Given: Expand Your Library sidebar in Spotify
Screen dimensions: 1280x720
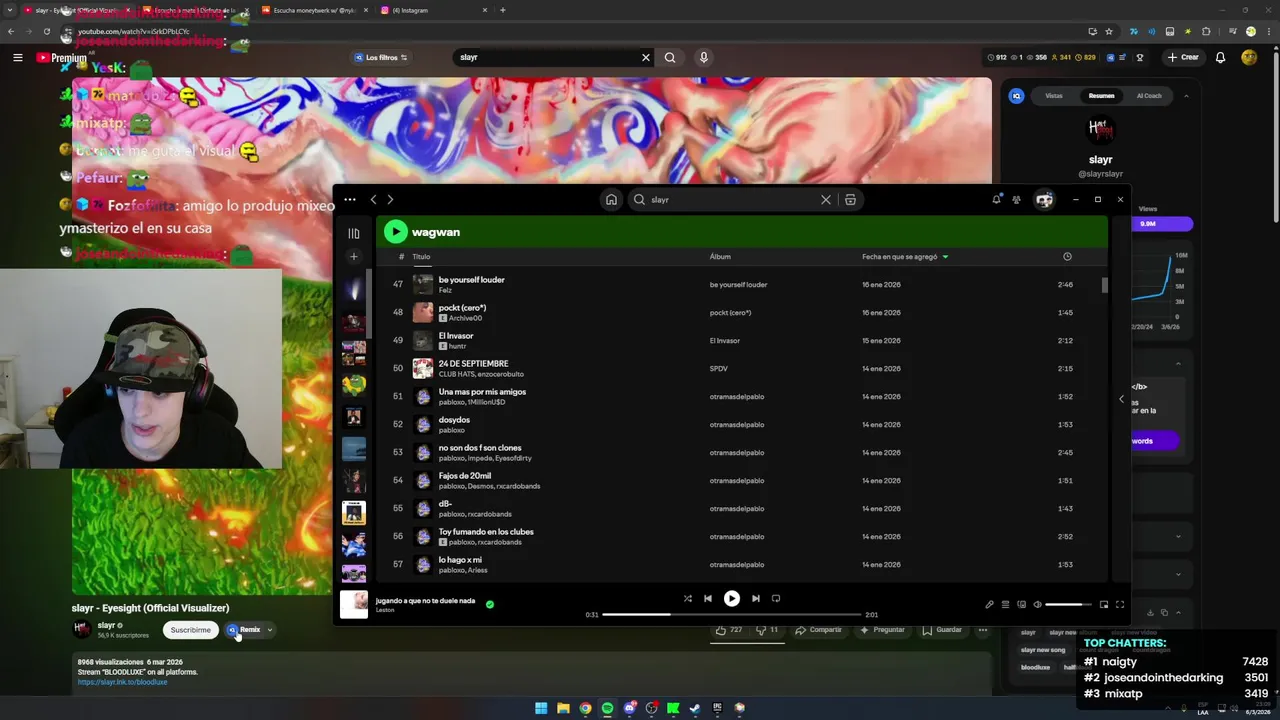Looking at the screenshot, I should (354, 233).
